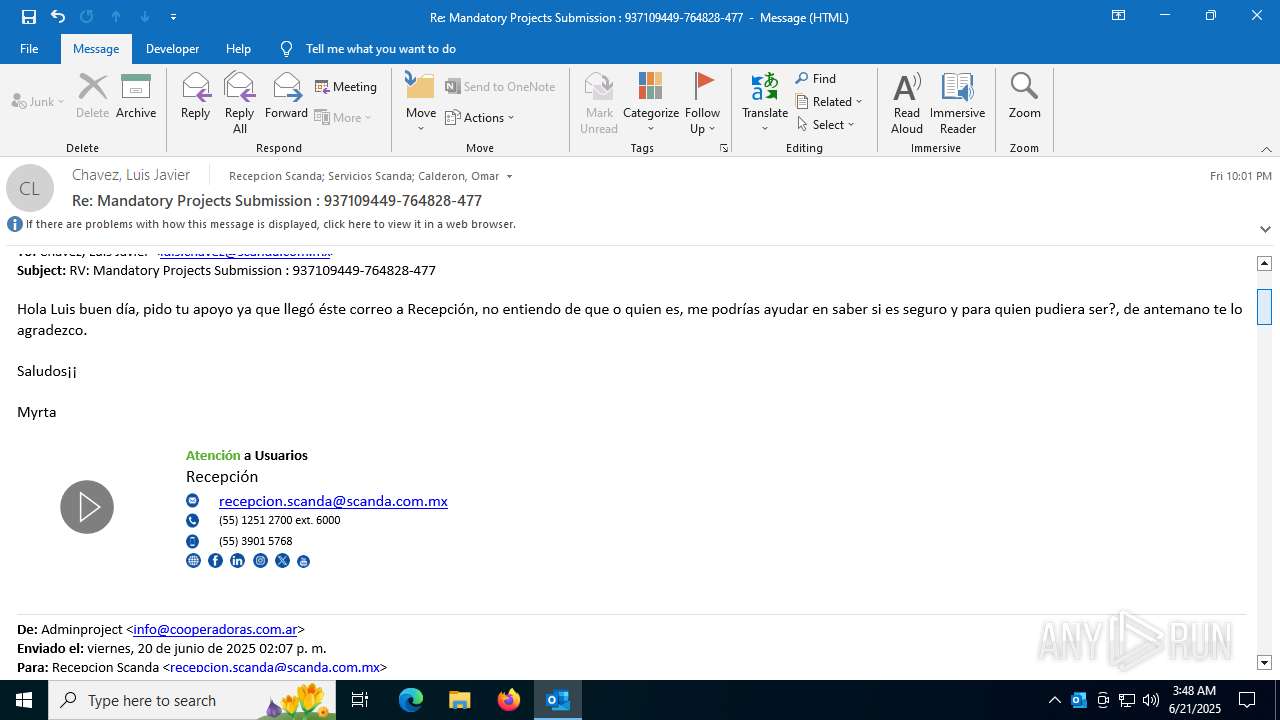Viewport: 1280px width, 720px height.
Task: Open notification center
Action: point(1247,700)
